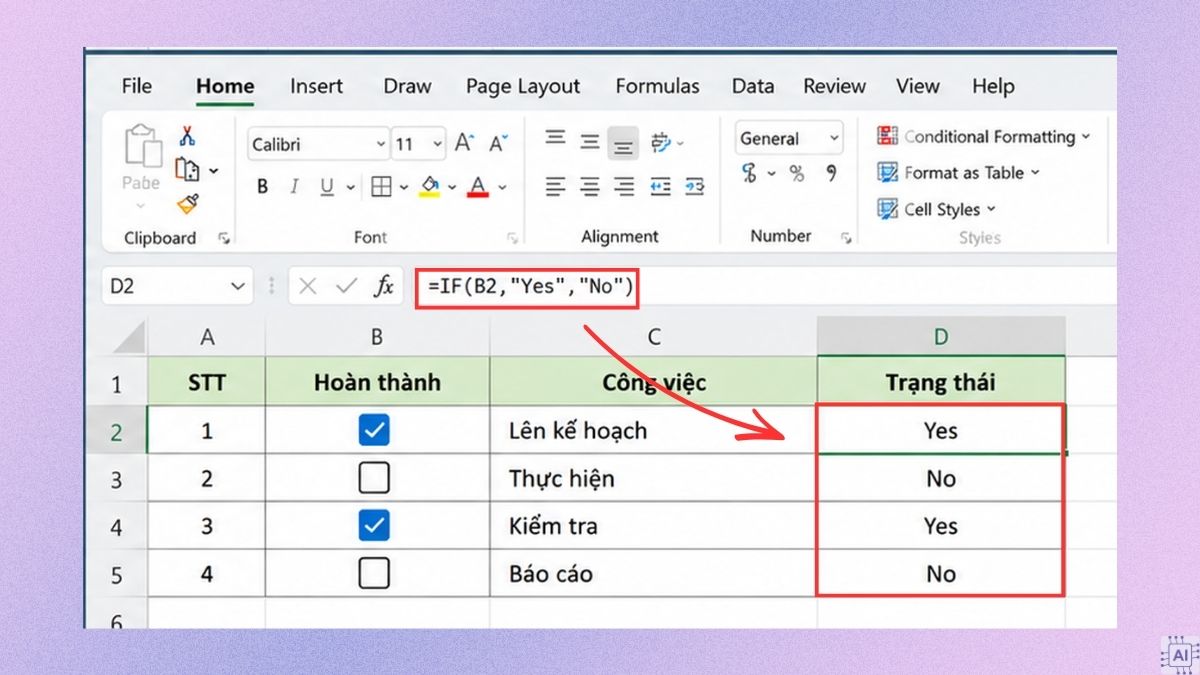
Task: Select the Format Painter brush icon
Action: pyautogui.click(x=187, y=204)
